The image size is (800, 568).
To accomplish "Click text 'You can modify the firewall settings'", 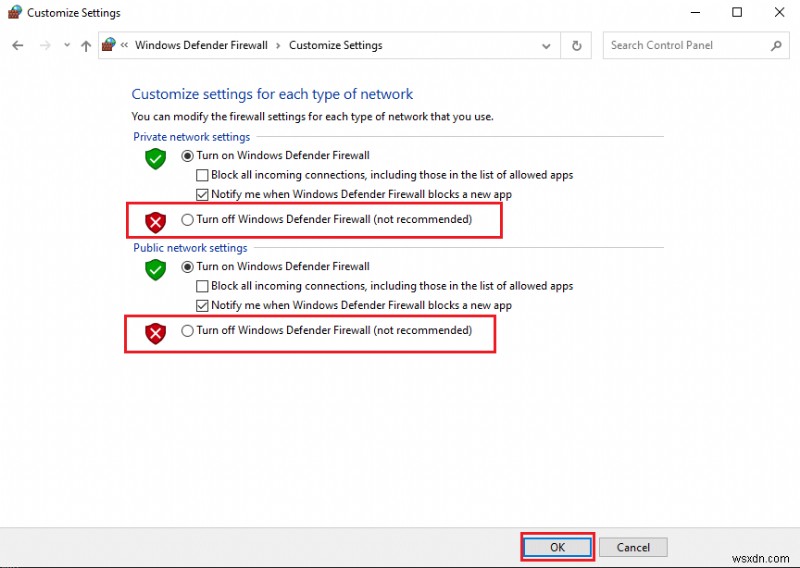I will pos(218,116).
